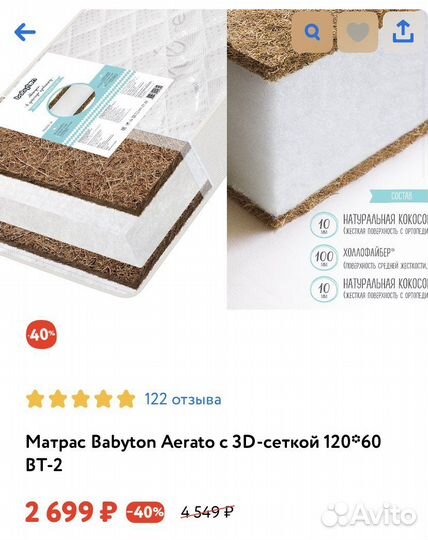This screenshot has height=540, width=428.
Task: Add mattress to favorites with heart icon
Action: pos(357,32)
